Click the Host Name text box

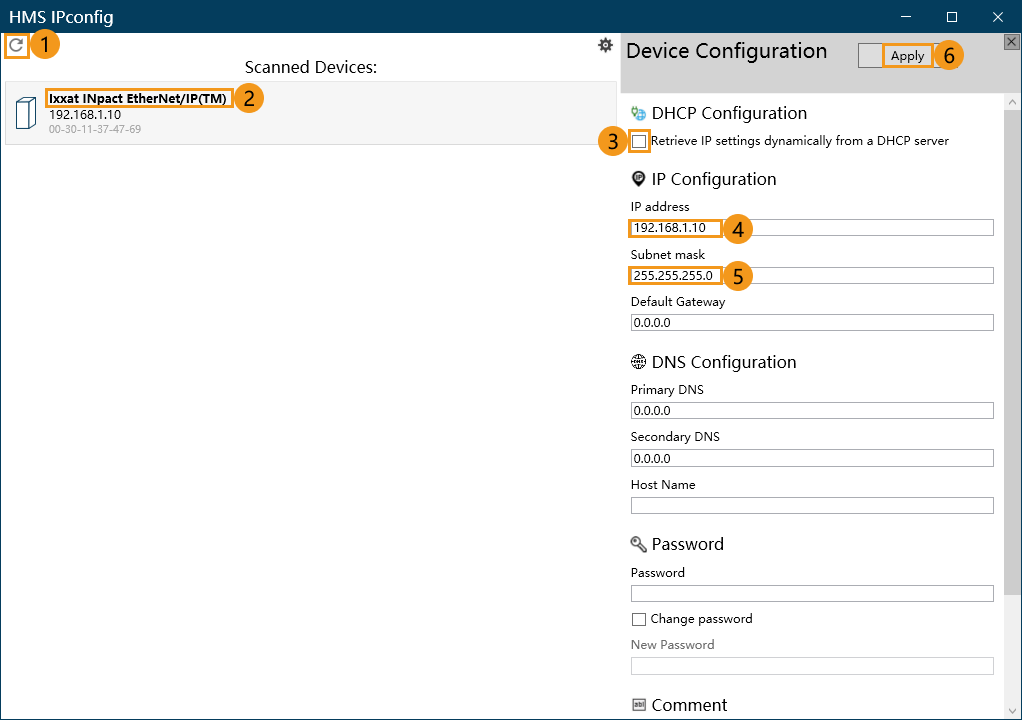click(812, 506)
